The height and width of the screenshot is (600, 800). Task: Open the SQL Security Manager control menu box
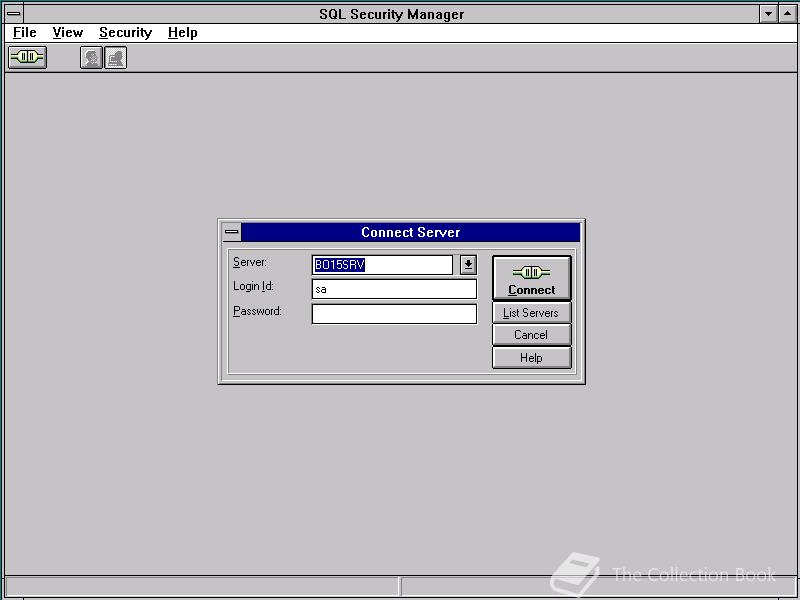tap(14, 14)
